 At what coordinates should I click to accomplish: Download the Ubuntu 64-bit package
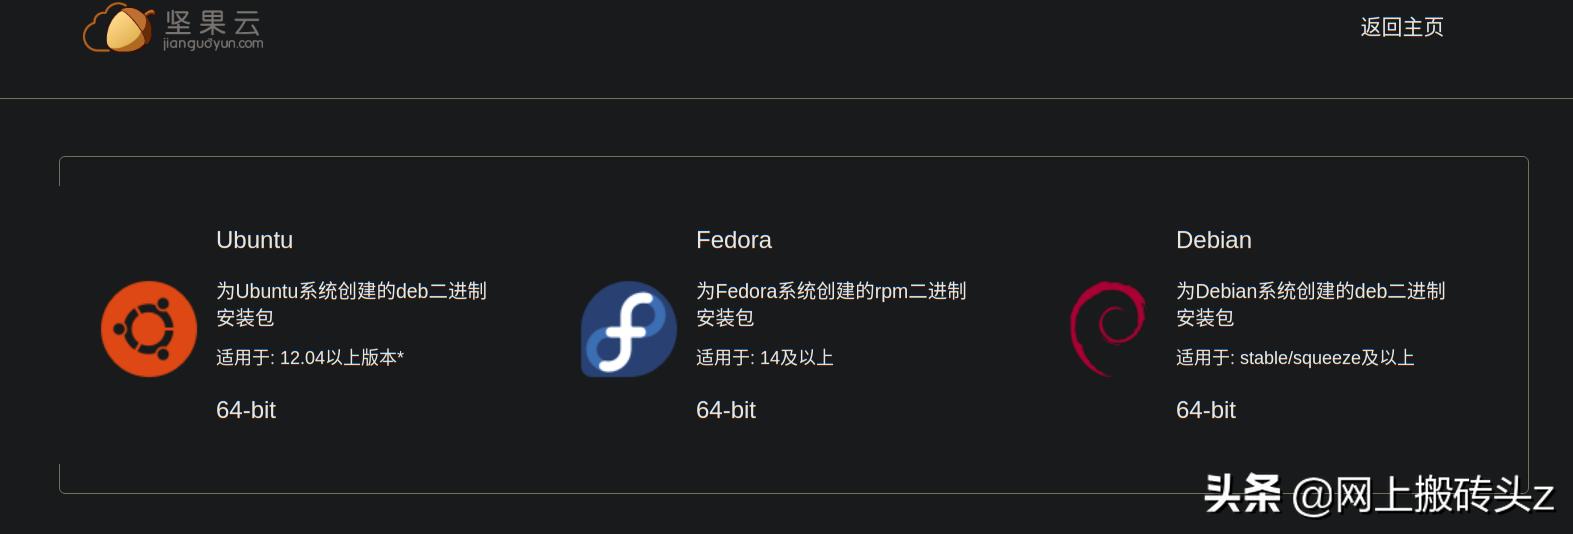tap(246, 410)
